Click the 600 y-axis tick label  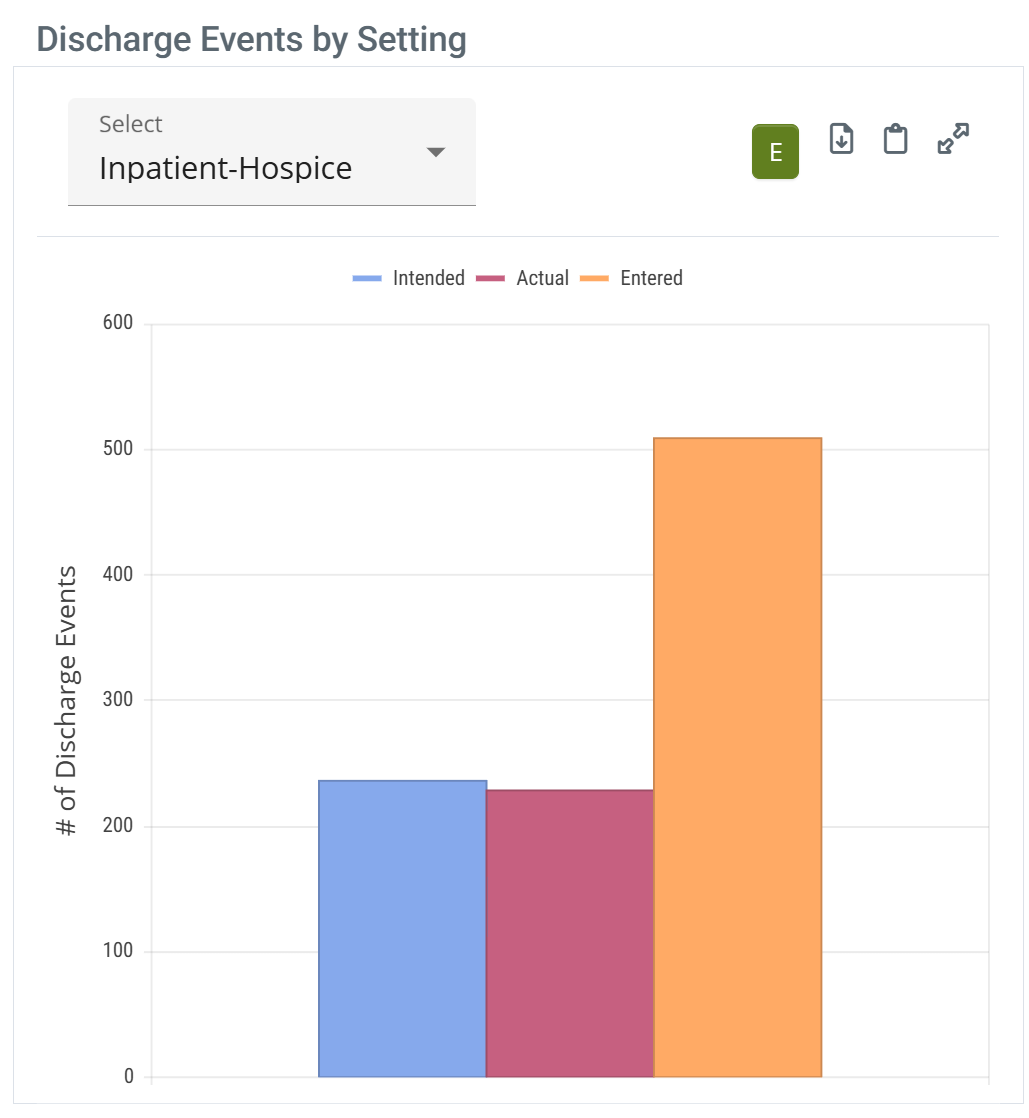[117, 325]
